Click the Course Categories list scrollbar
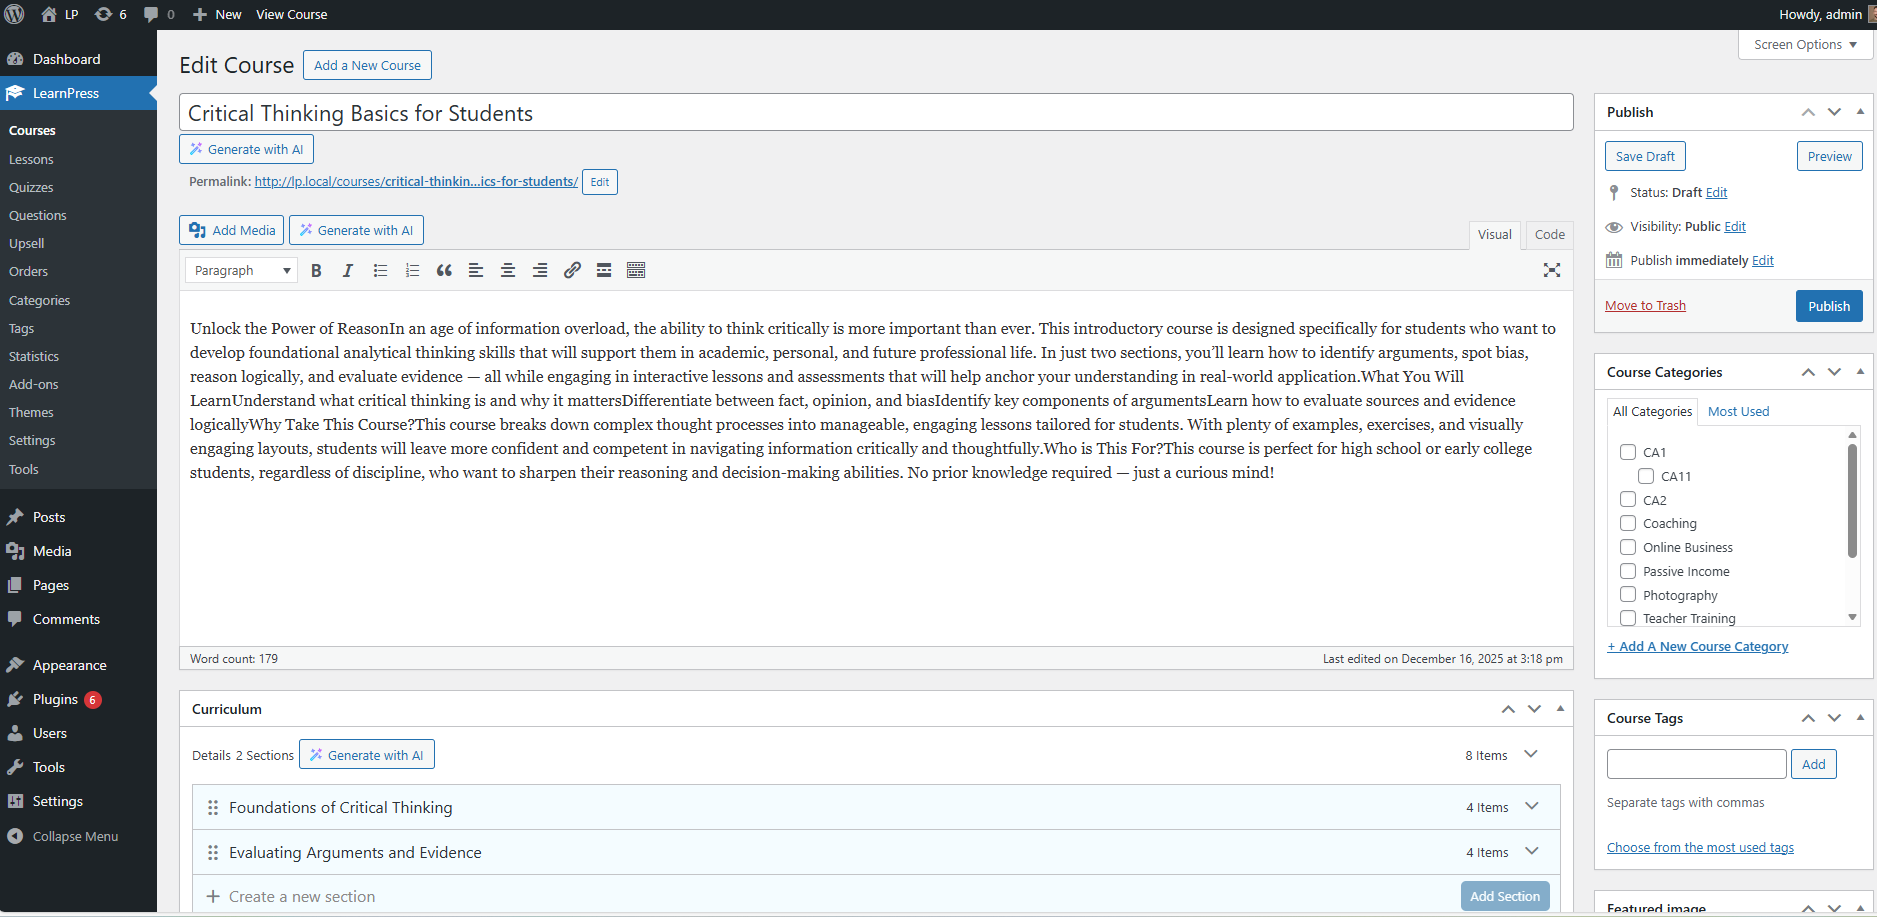 (1852, 500)
